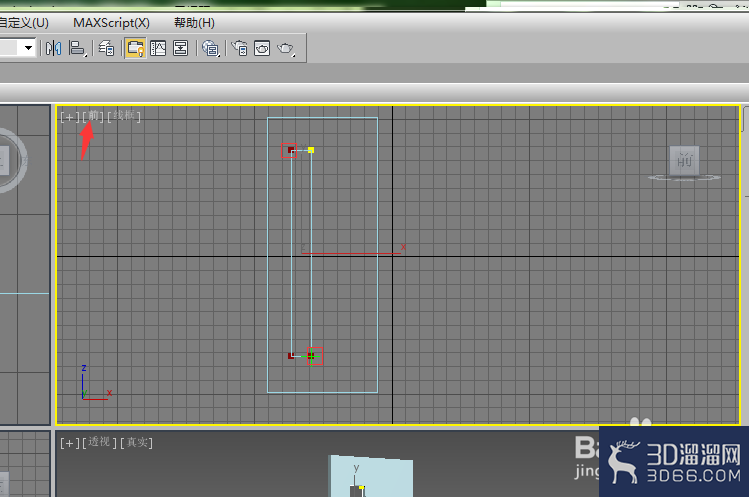Screen dimensions: 749x497
Task: Open the MAXScript(X) menu
Action: [111, 22]
